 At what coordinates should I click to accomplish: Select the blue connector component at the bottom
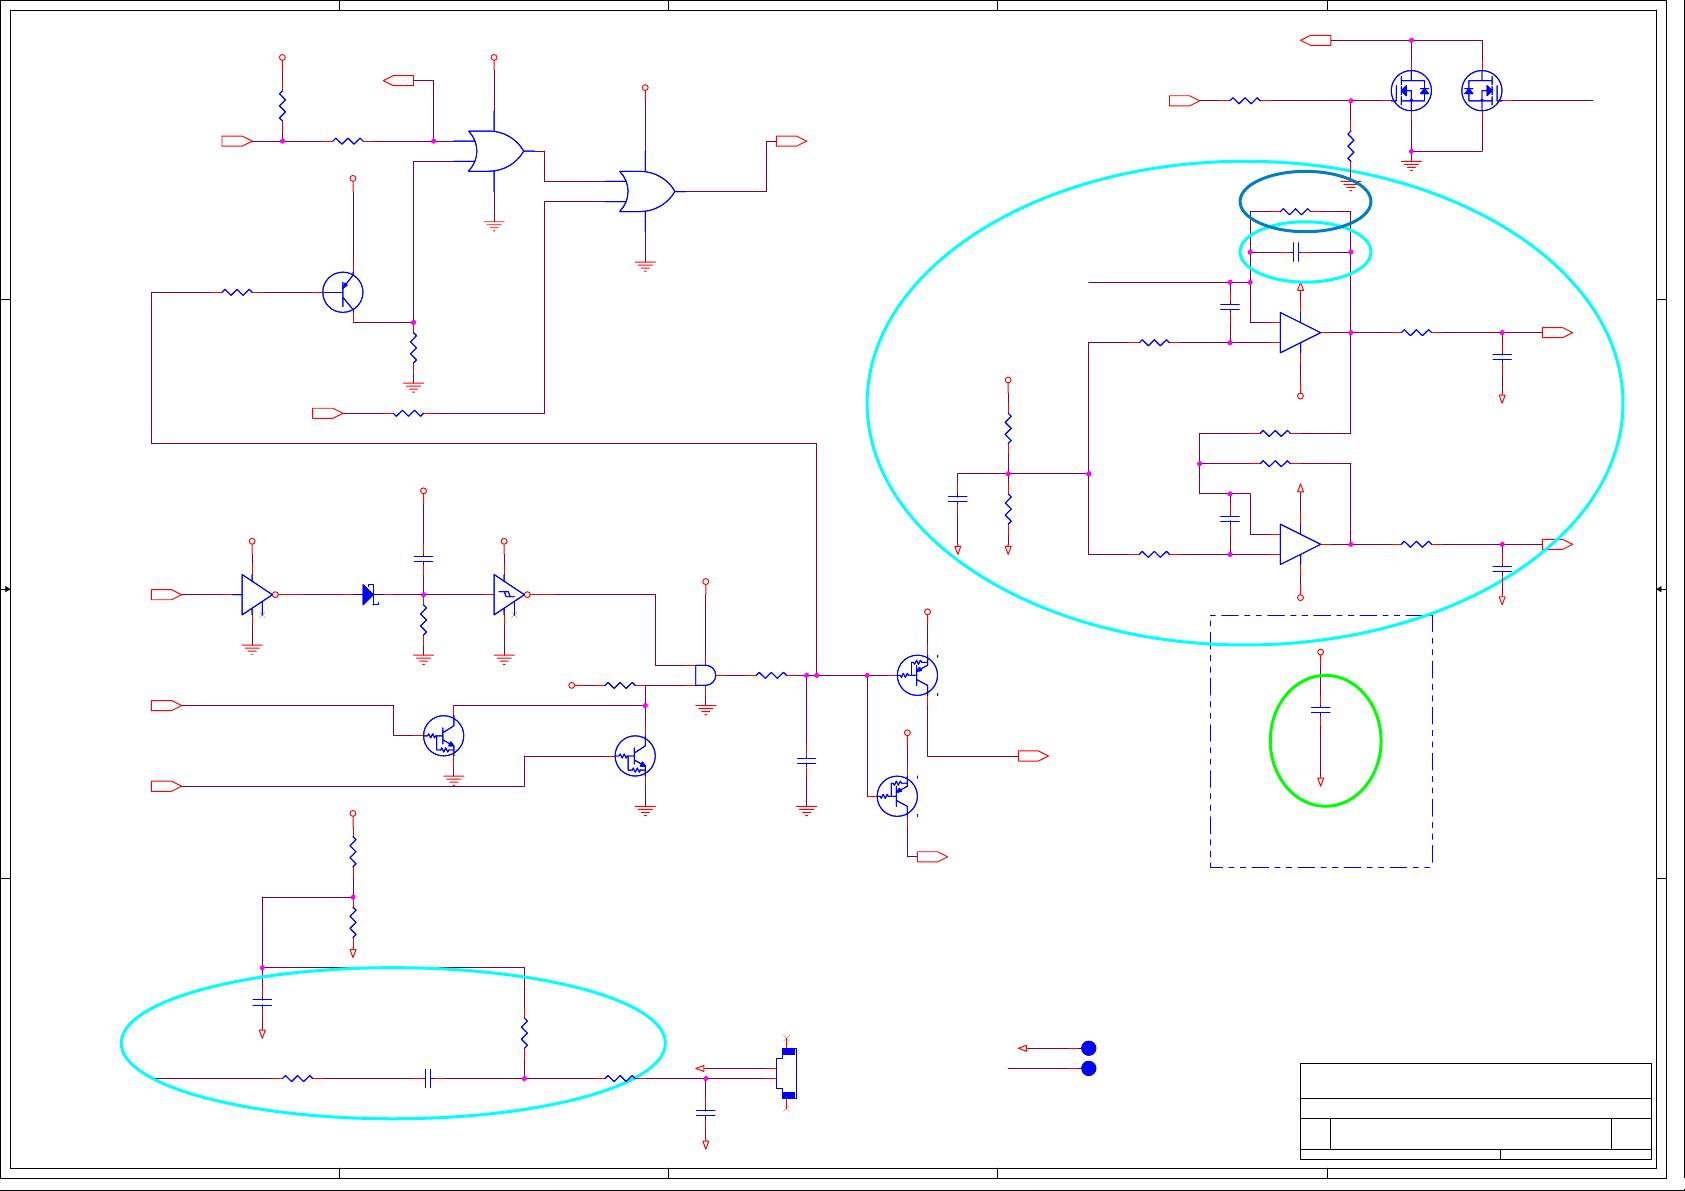(787, 1073)
